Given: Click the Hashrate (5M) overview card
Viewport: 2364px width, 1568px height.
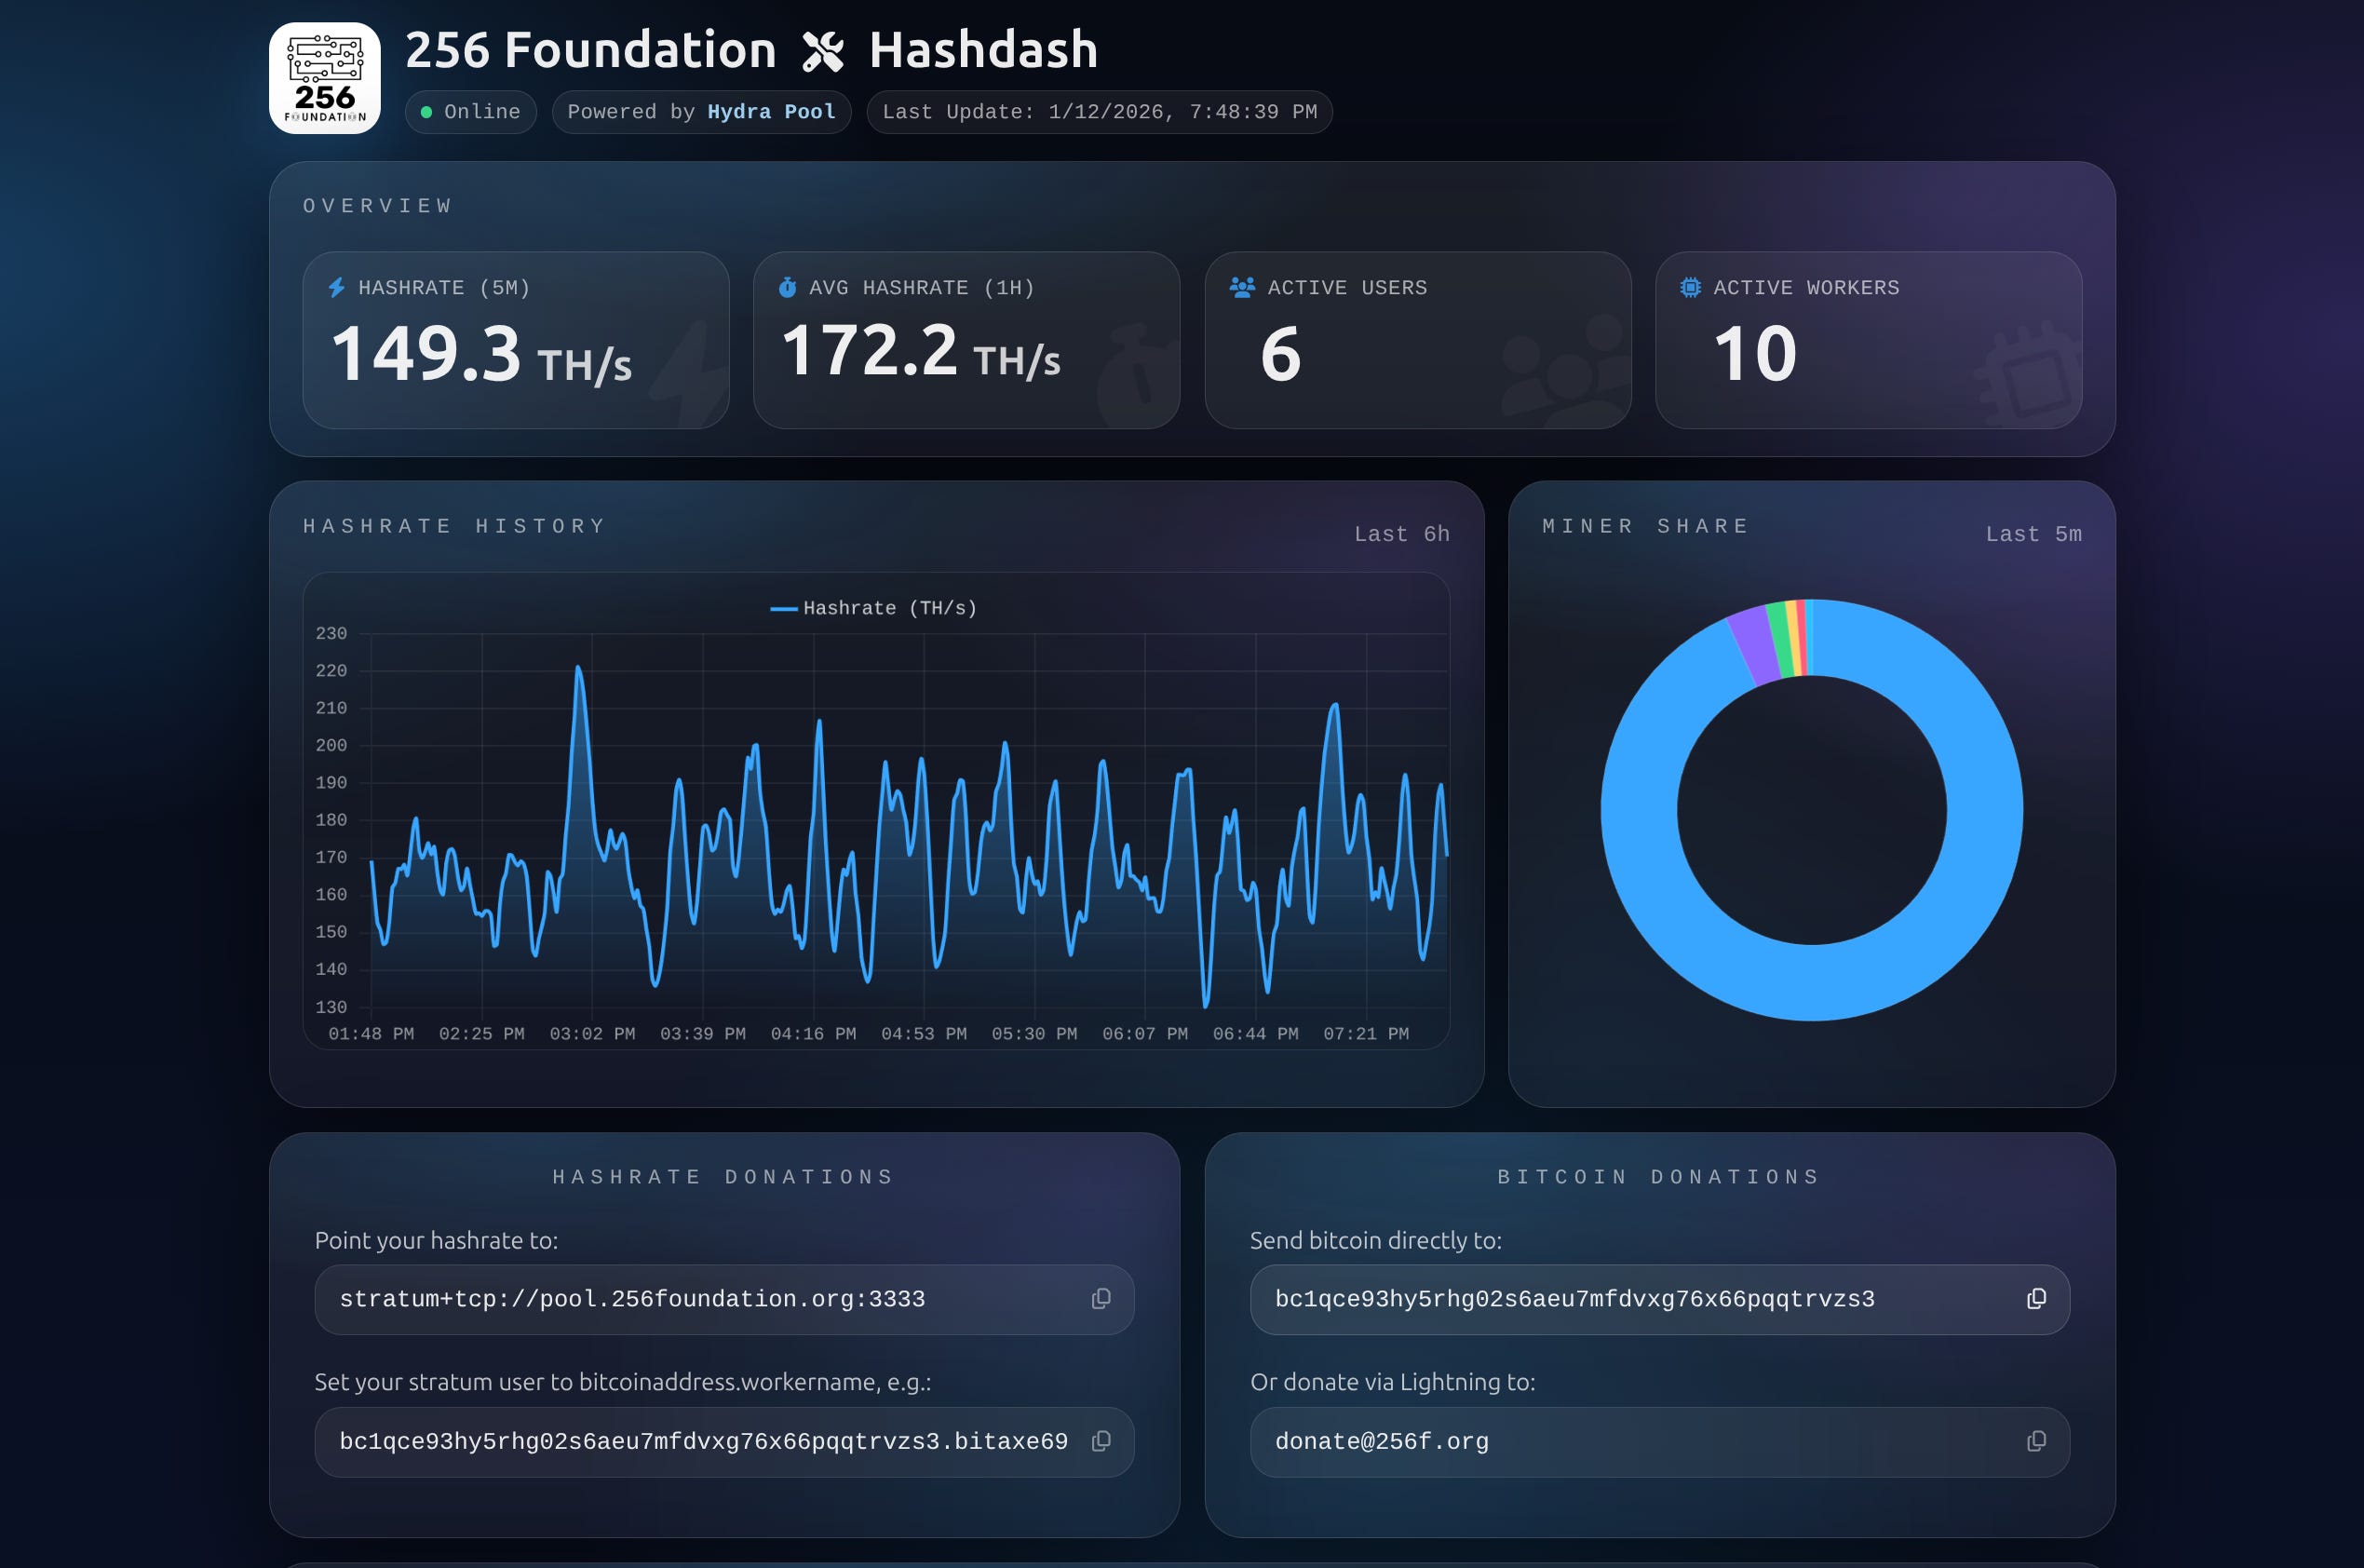Looking at the screenshot, I should [515, 340].
